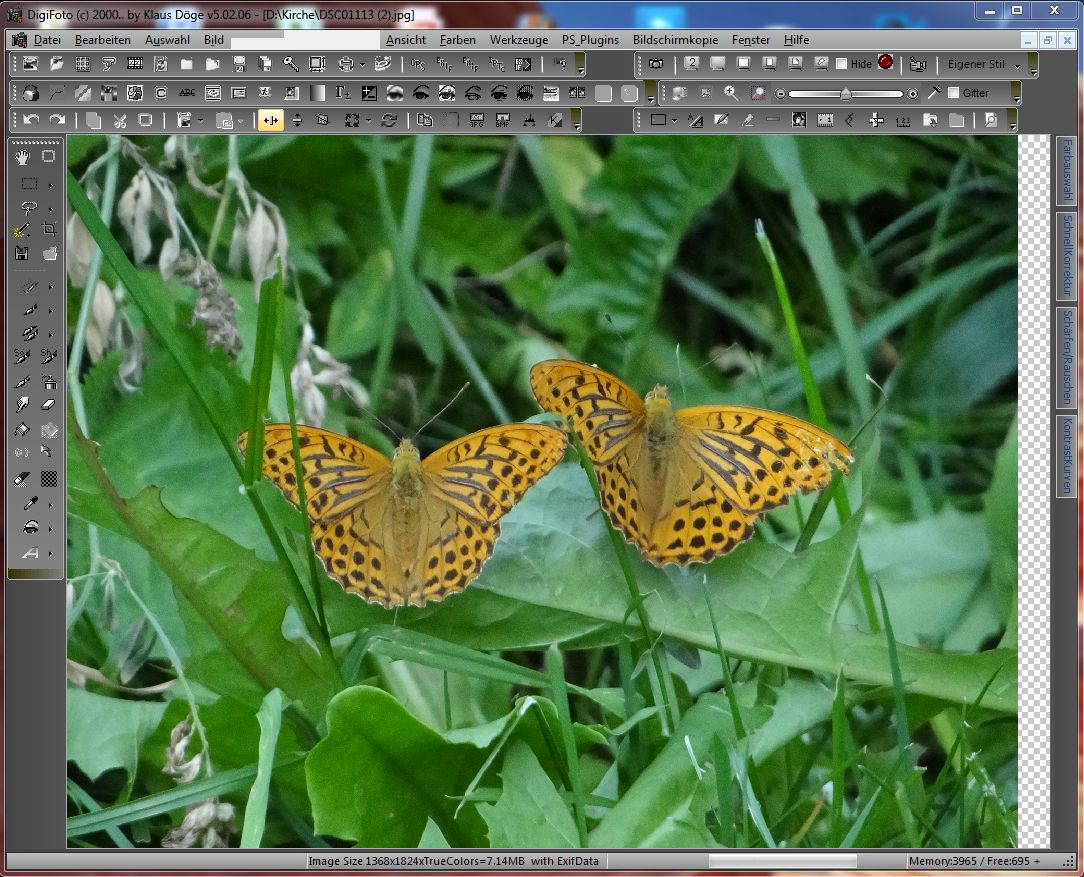Expand the lasso tool flyout arrow

(50, 209)
